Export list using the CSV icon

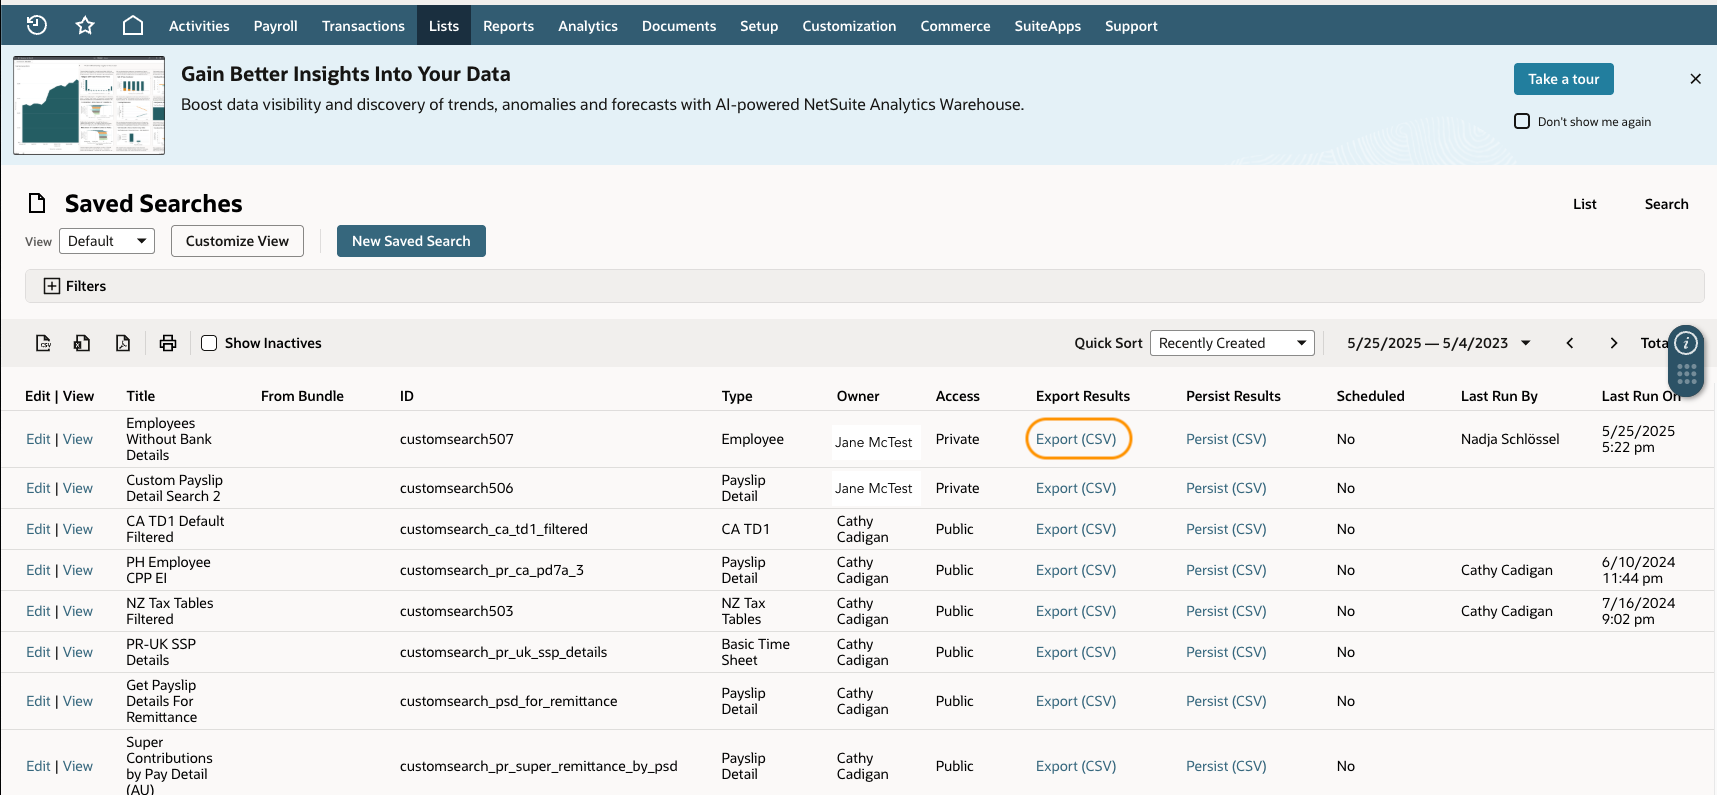coord(44,343)
